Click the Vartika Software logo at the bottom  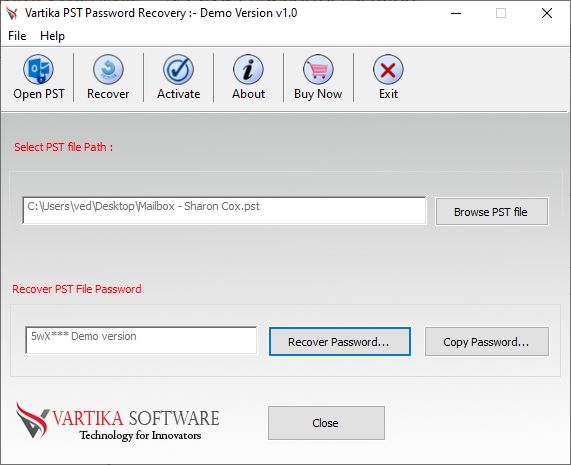click(x=118, y=421)
